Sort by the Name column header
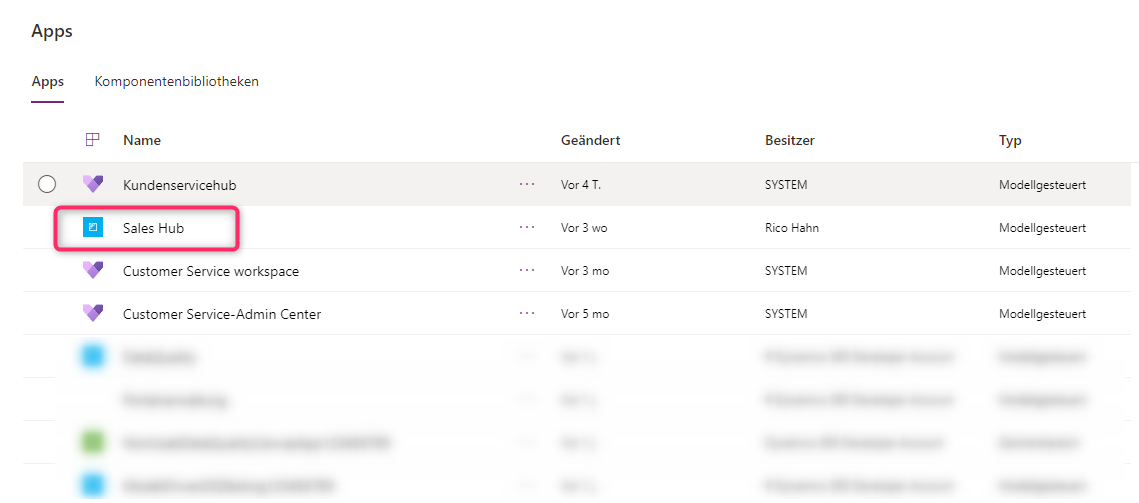The height and width of the screenshot is (503, 1139). [x=142, y=140]
